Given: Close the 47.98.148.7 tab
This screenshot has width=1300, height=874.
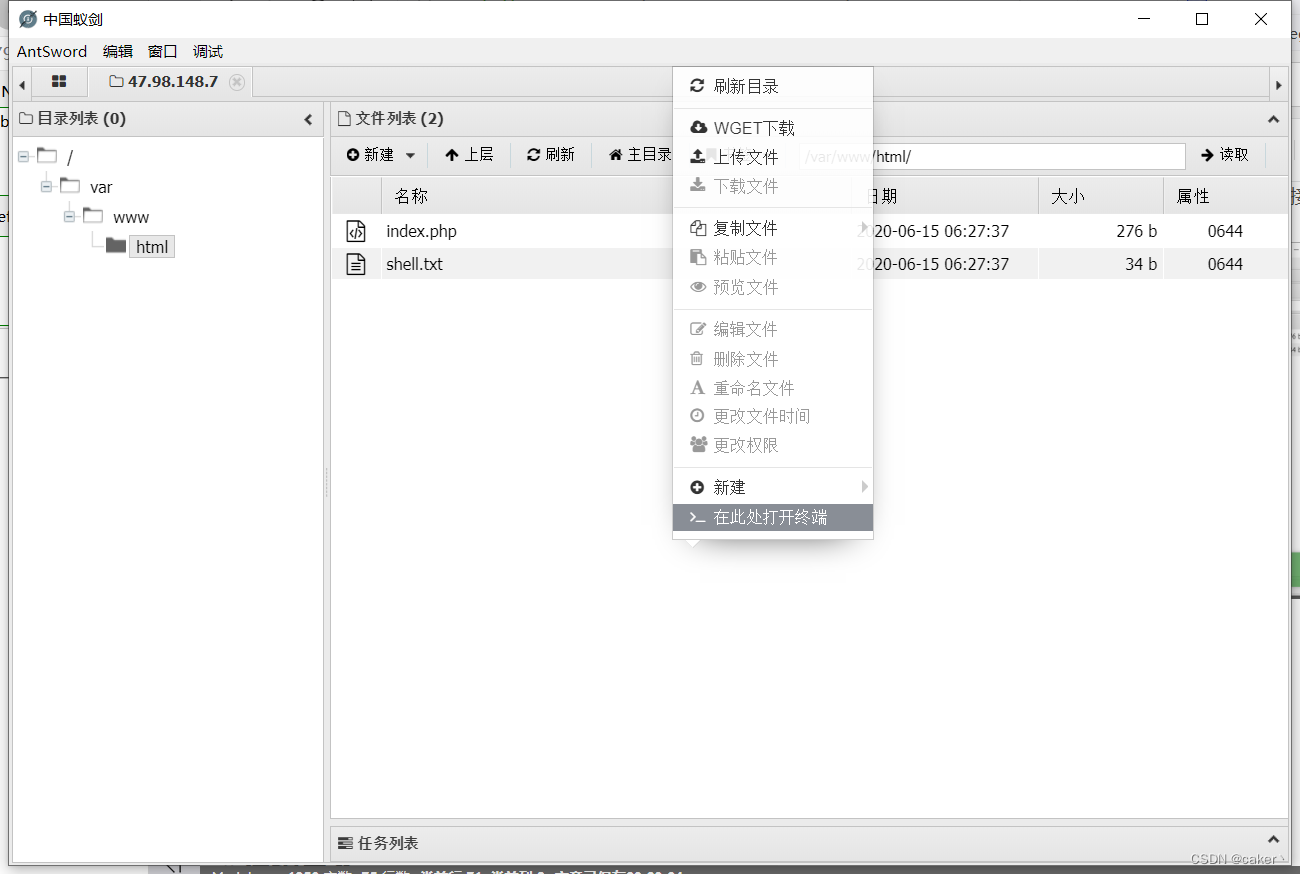Looking at the screenshot, I should click(237, 82).
